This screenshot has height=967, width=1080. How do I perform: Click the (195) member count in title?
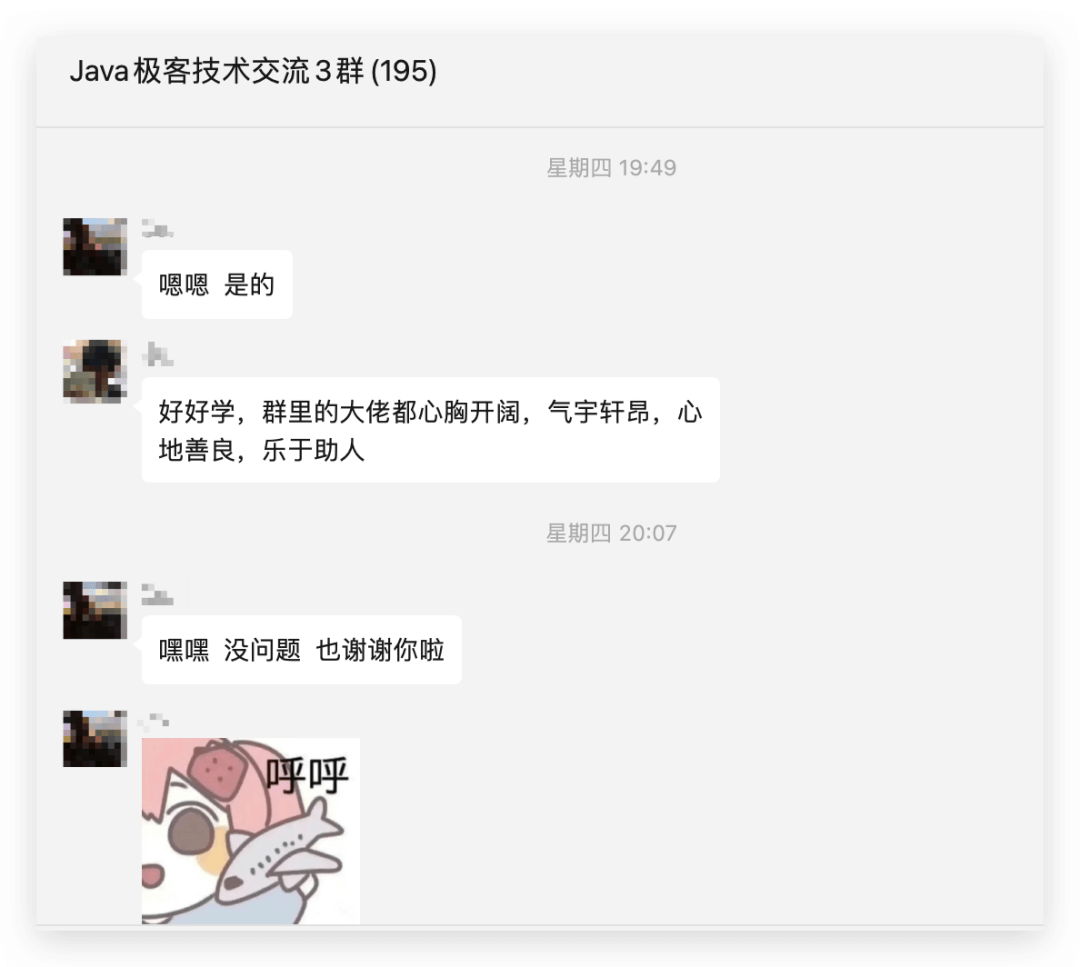(404, 71)
